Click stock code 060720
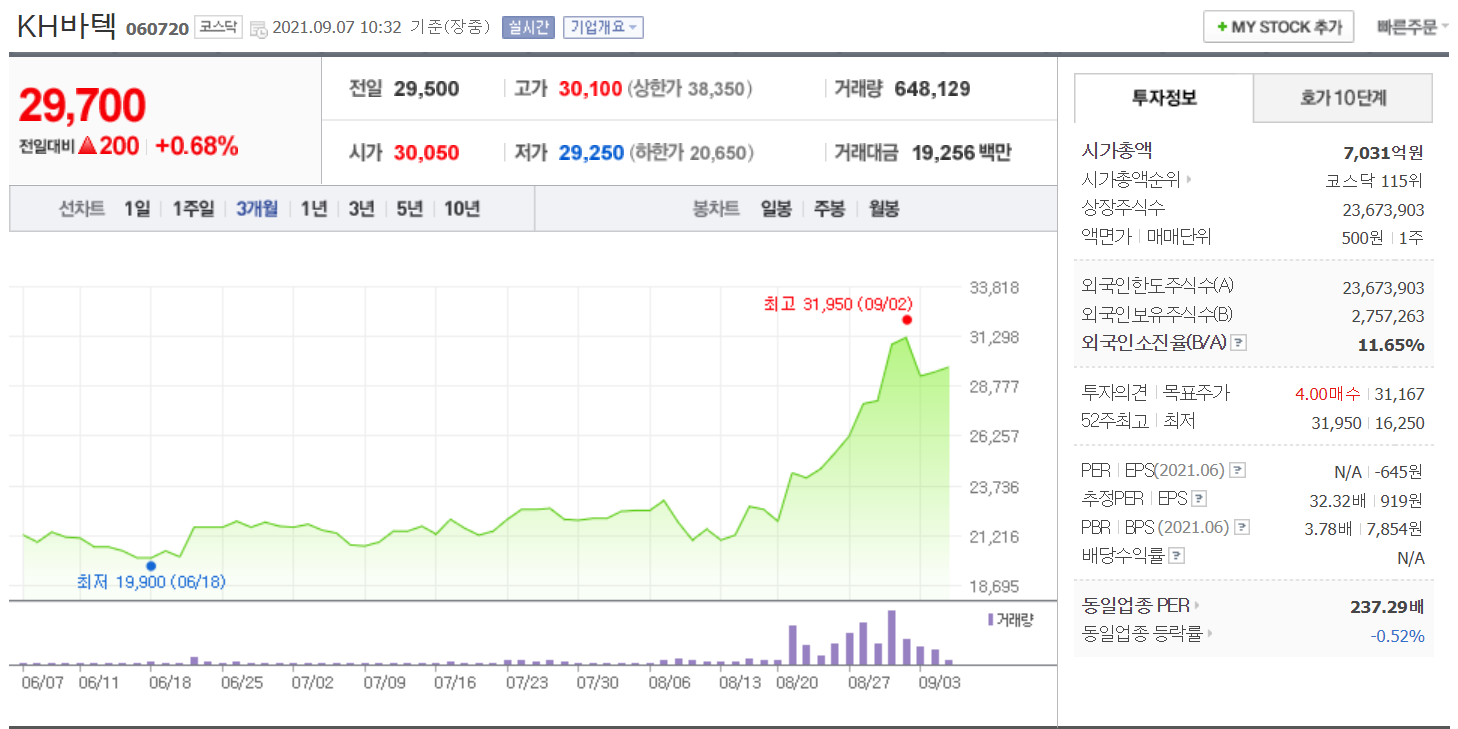 [157, 28]
